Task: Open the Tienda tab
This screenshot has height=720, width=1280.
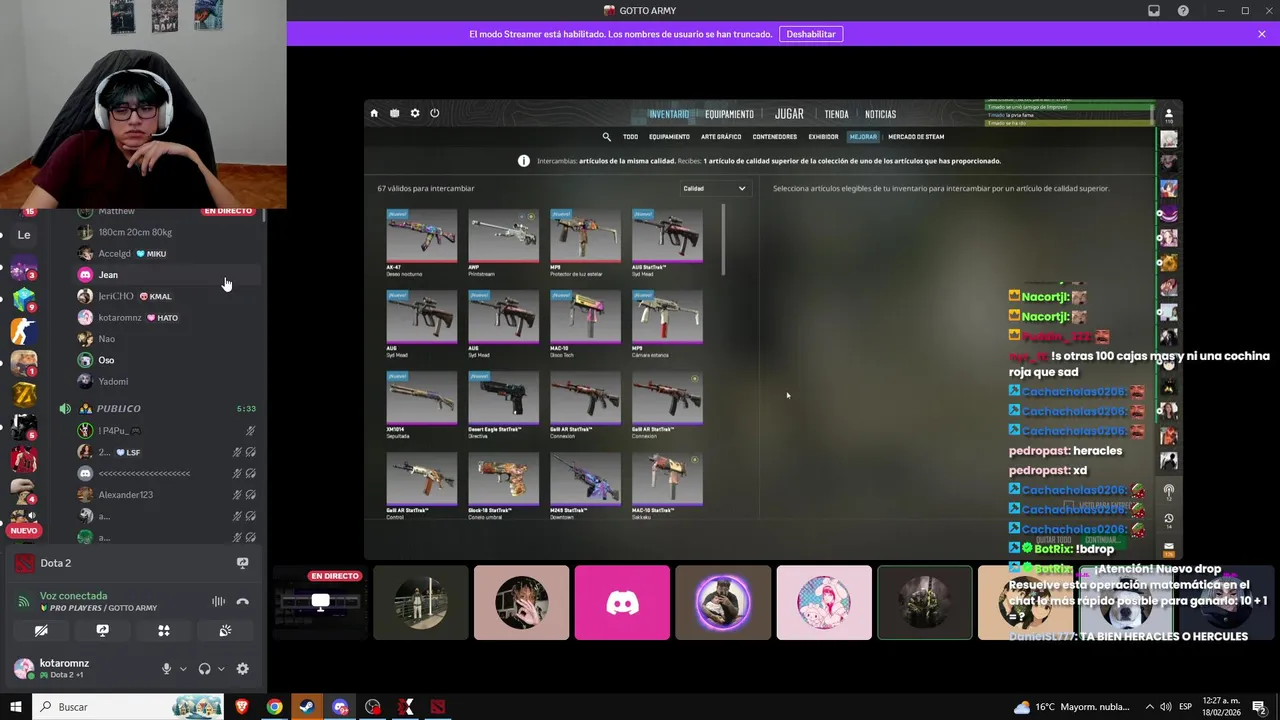Action: [x=836, y=114]
